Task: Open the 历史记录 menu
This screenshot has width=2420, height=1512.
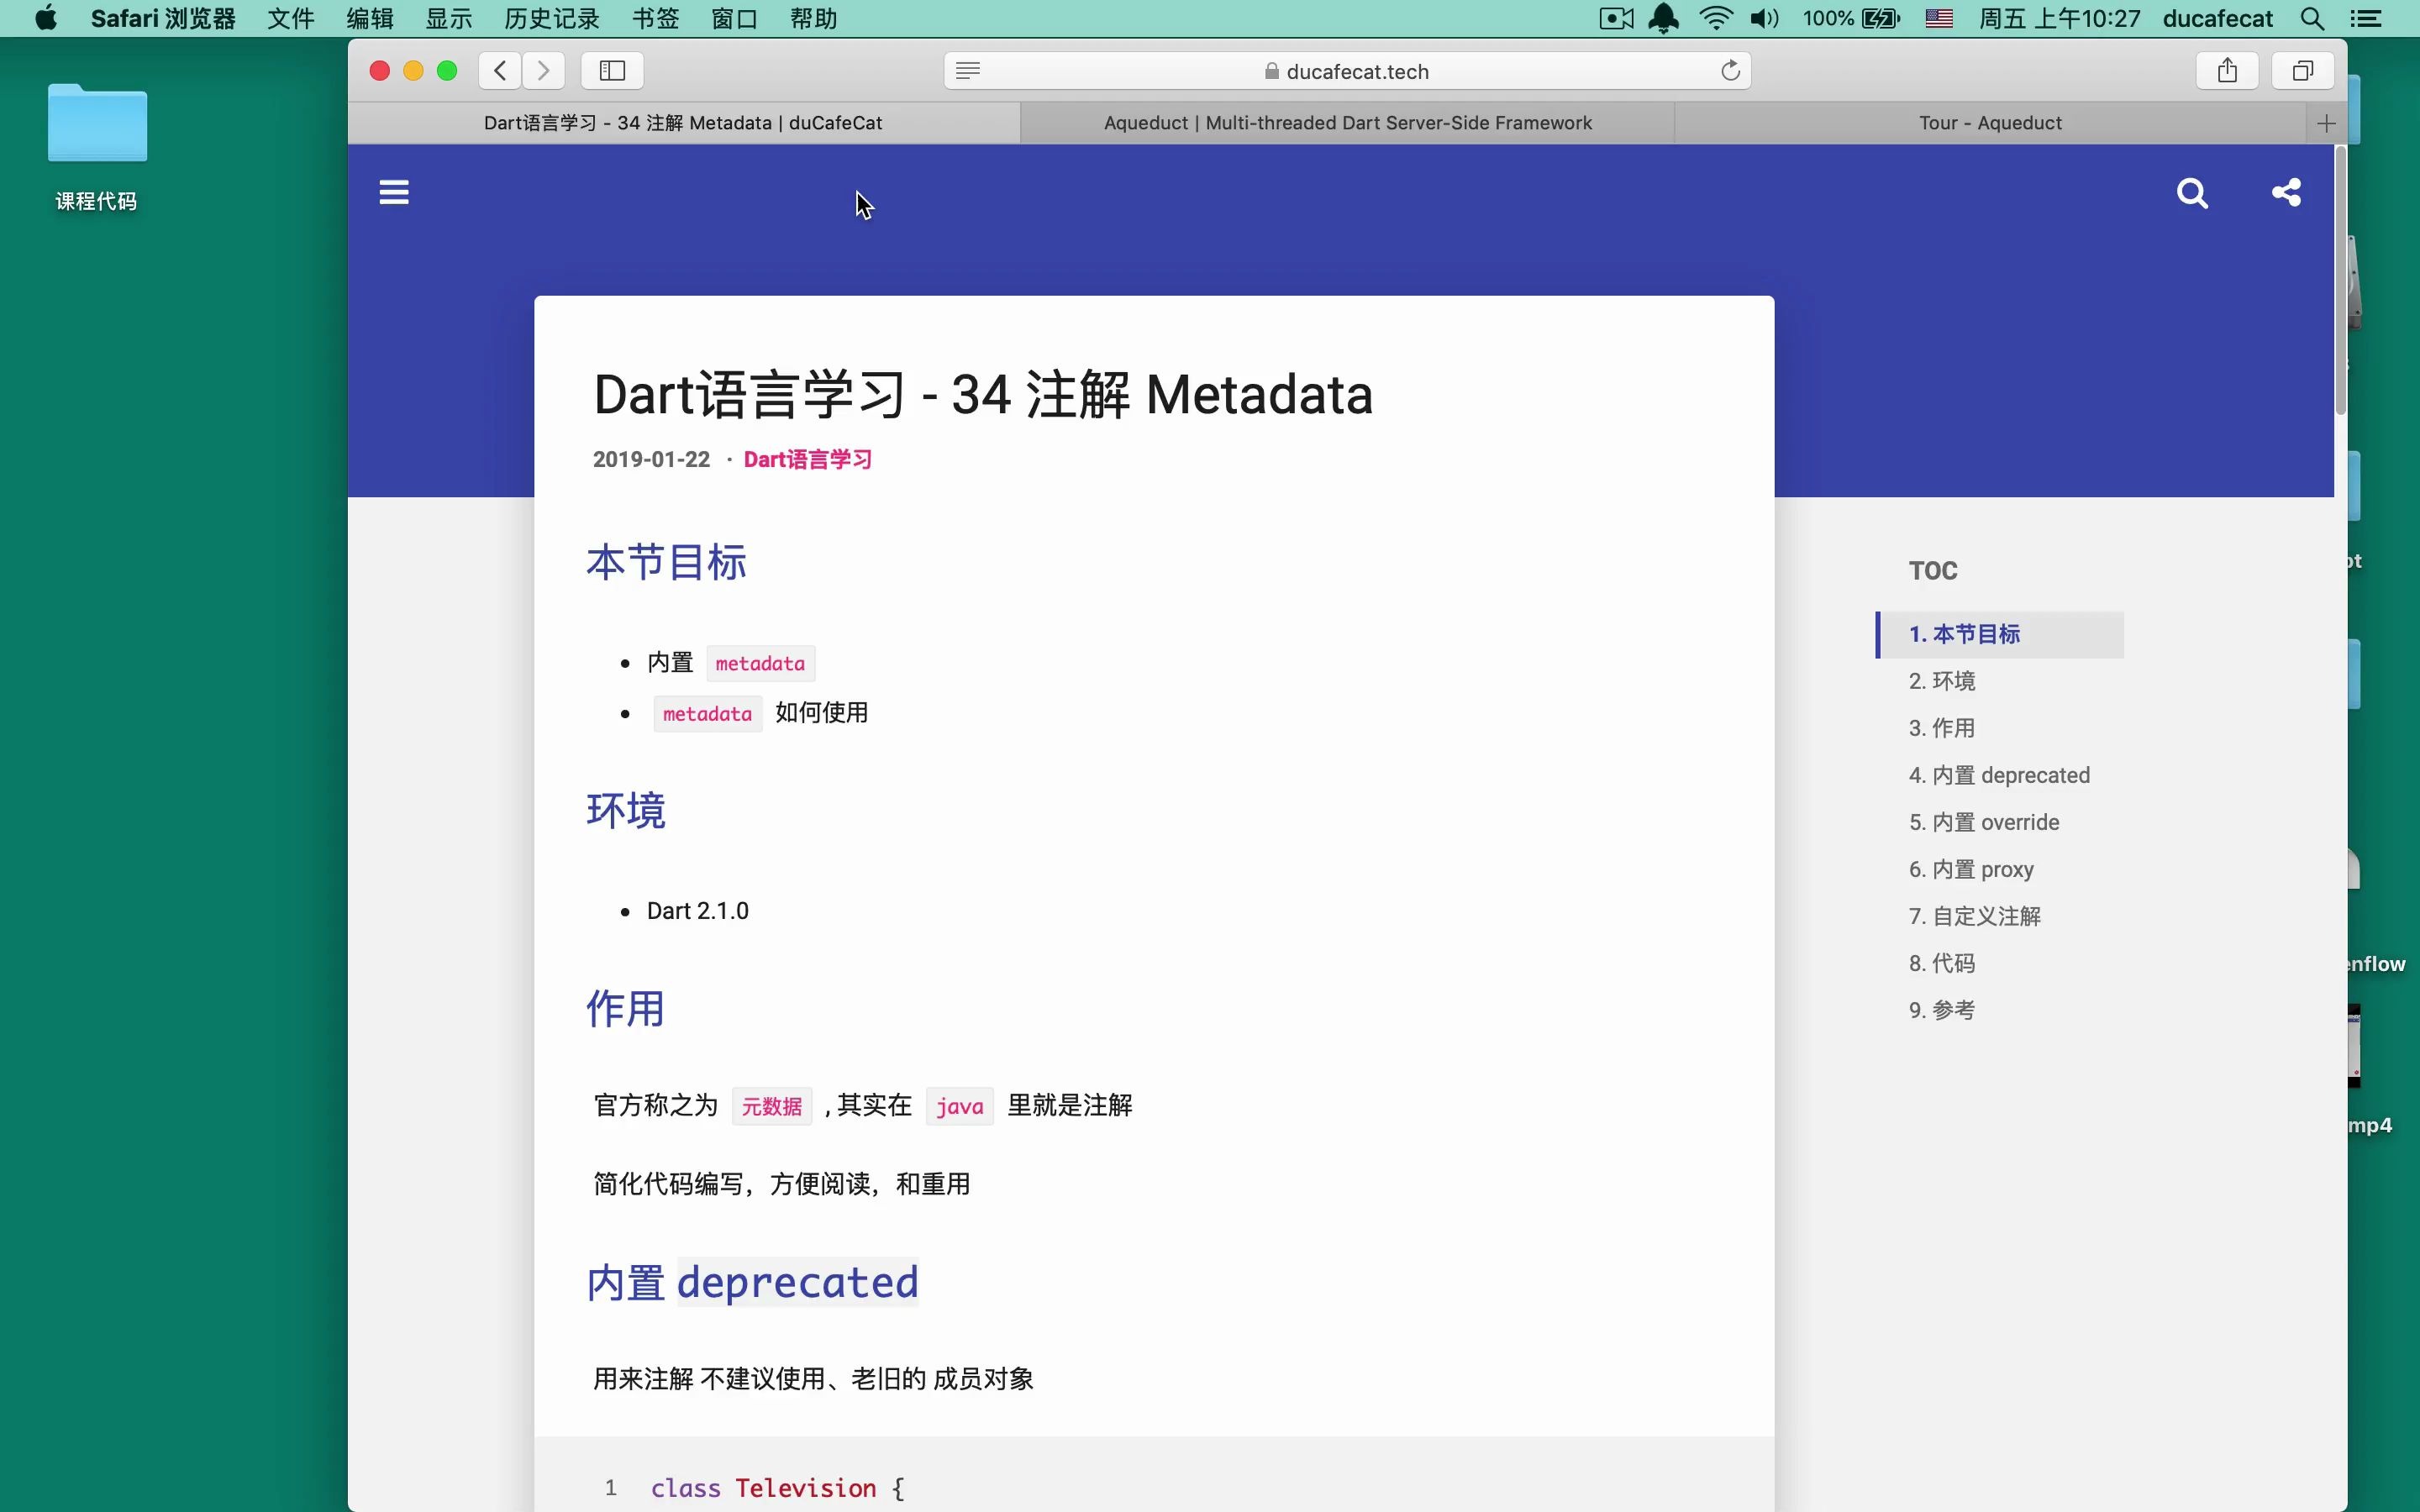Action: [552, 18]
